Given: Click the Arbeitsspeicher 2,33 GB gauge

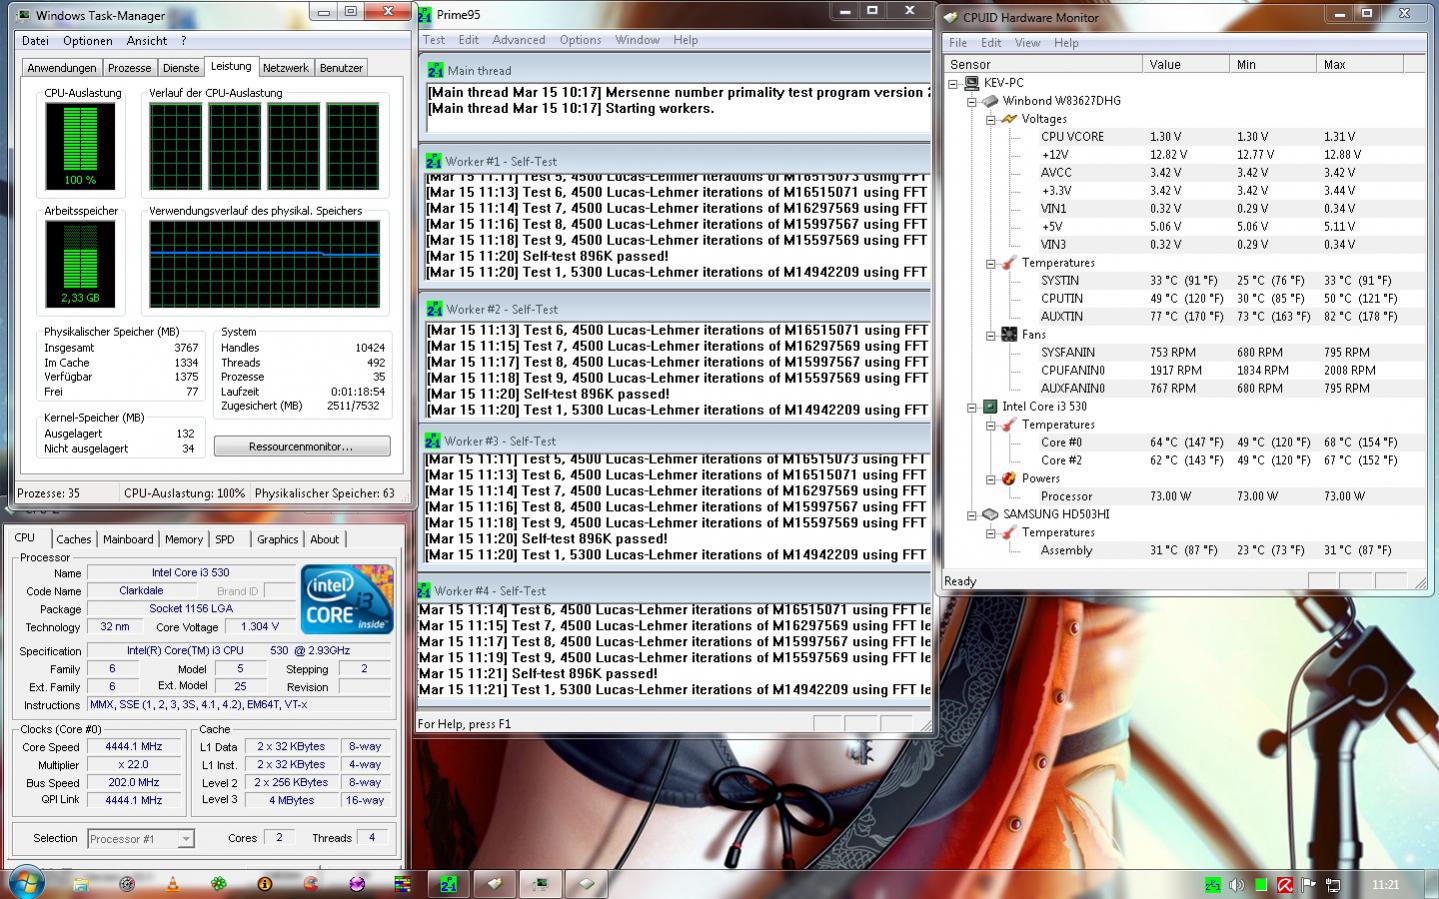Looking at the screenshot, I should click(x=80, y=264).
